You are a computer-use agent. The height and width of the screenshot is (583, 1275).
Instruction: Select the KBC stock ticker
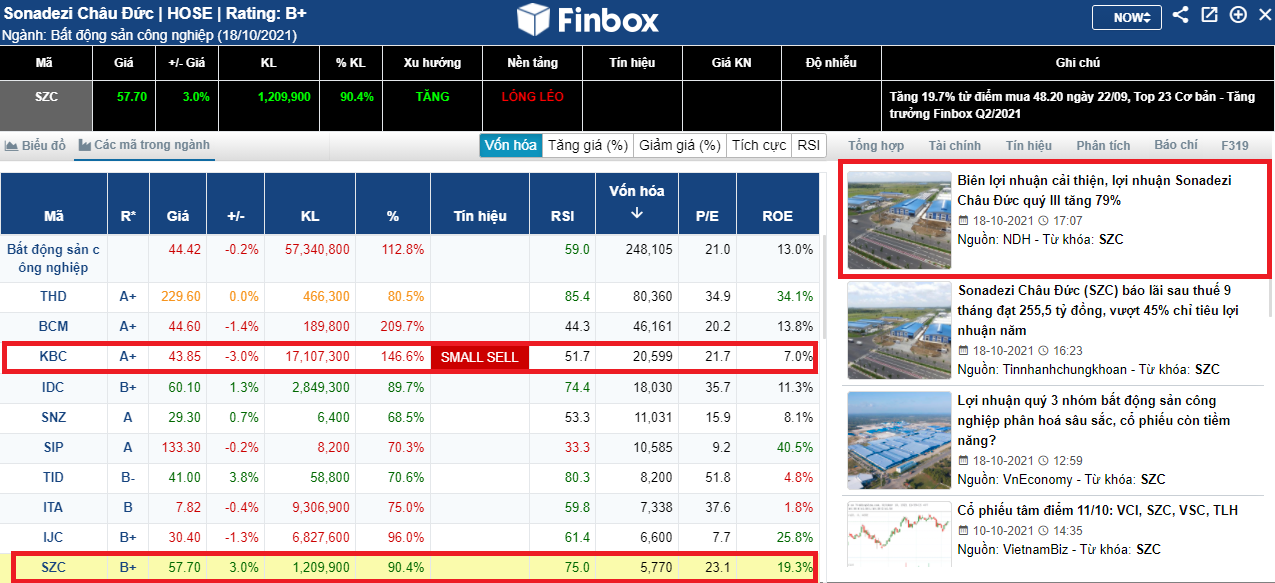[53, 357]
